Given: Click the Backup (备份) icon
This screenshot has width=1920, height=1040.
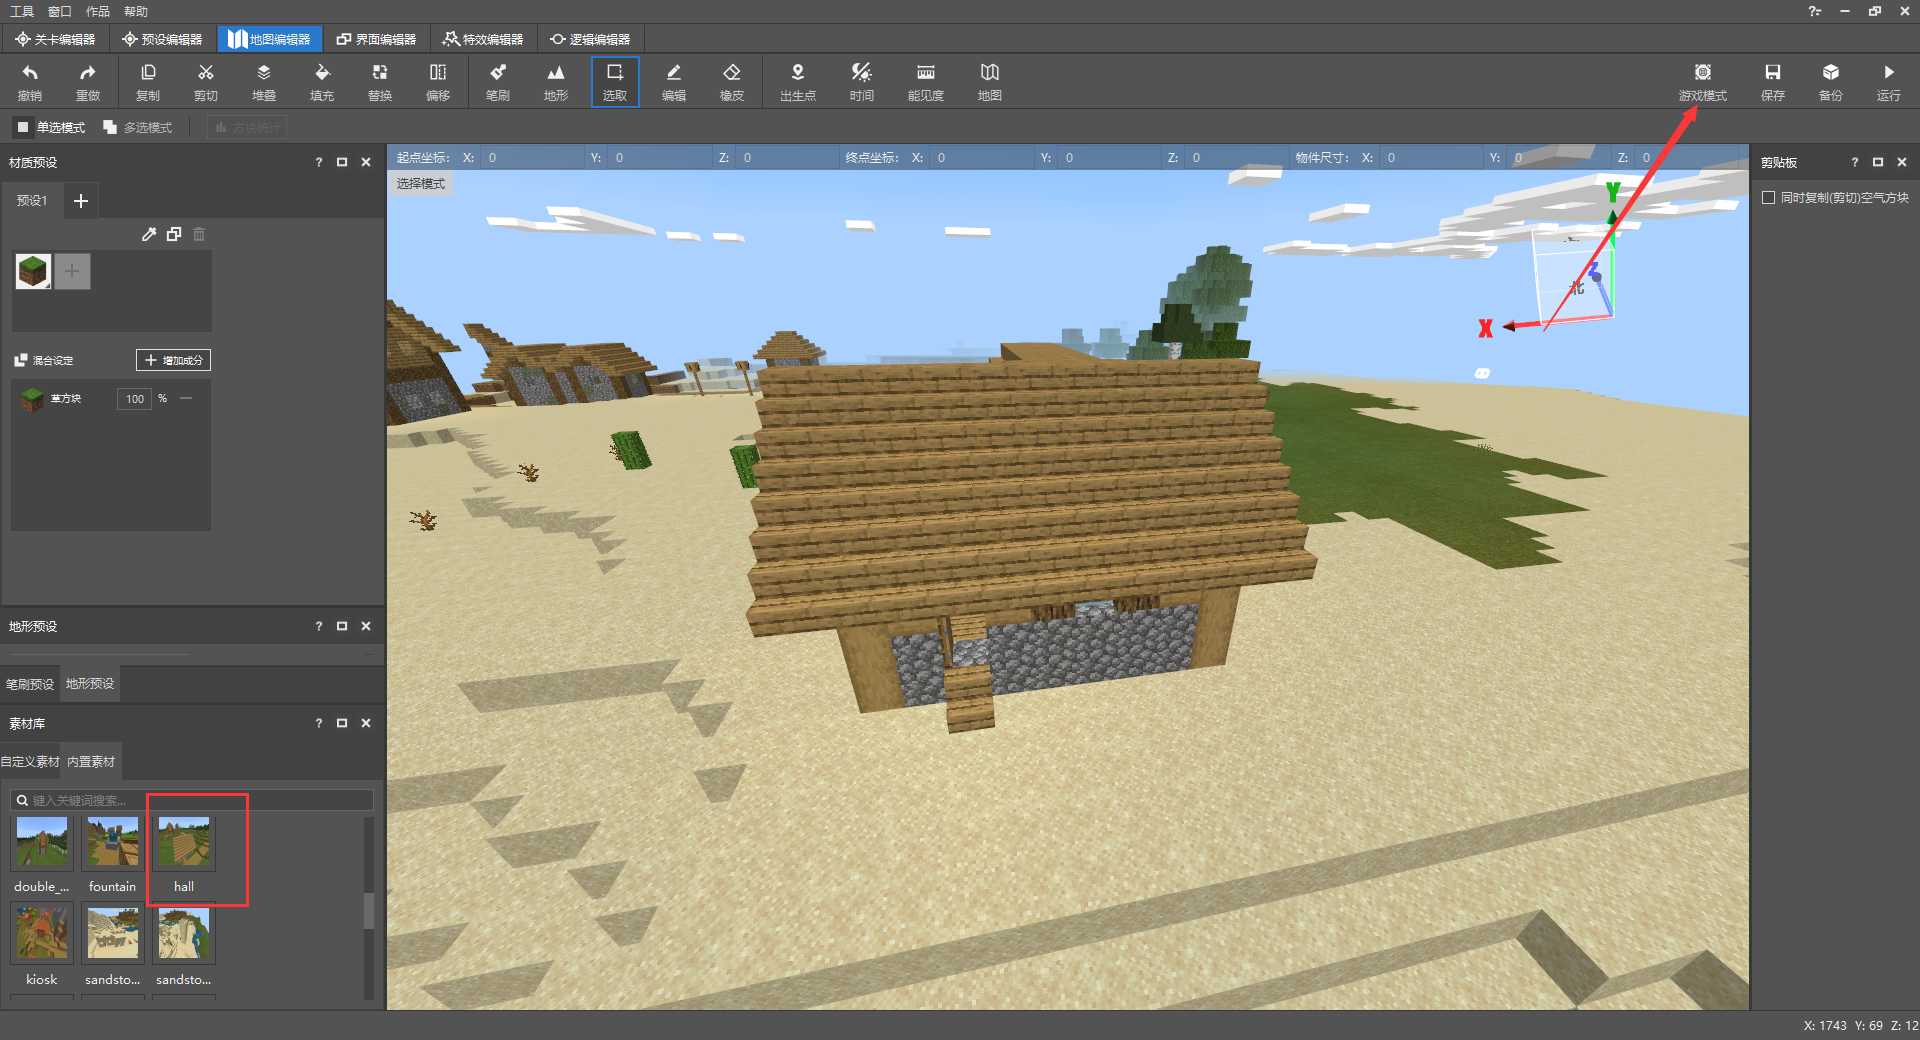Looking at the screenshot, I should point(1831,81).
